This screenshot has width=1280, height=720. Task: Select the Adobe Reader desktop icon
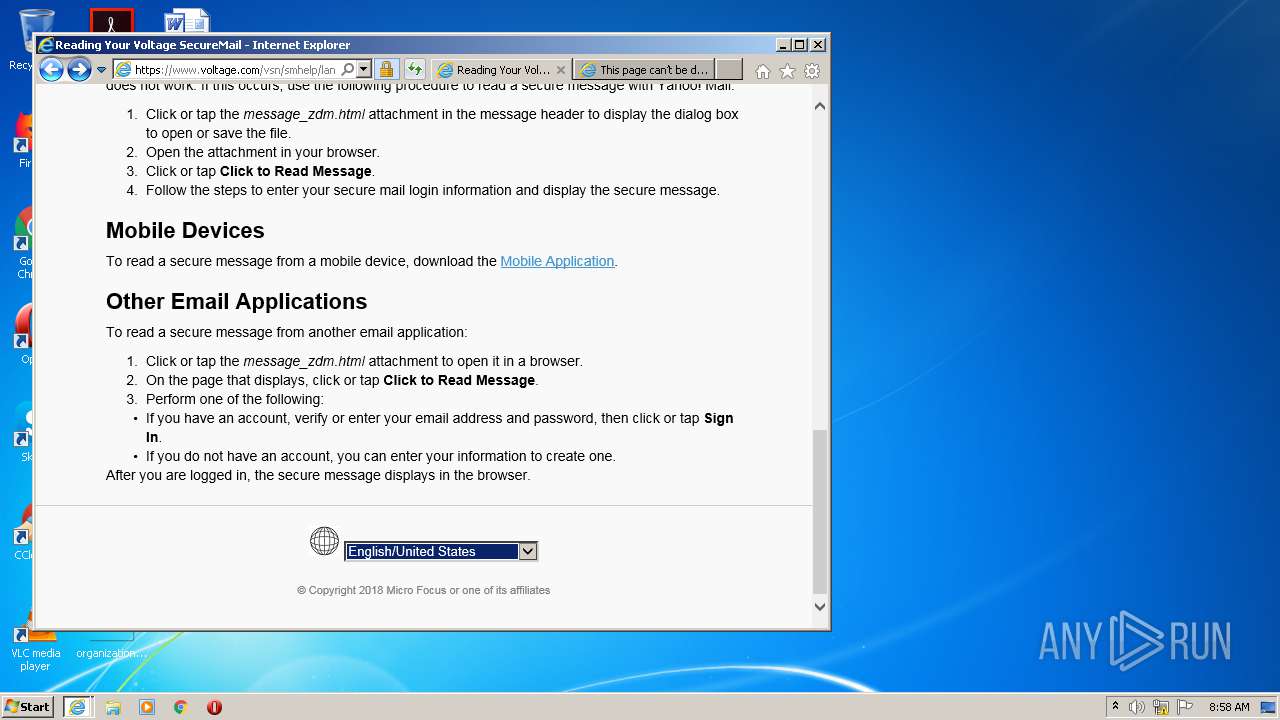pos(111,21)
